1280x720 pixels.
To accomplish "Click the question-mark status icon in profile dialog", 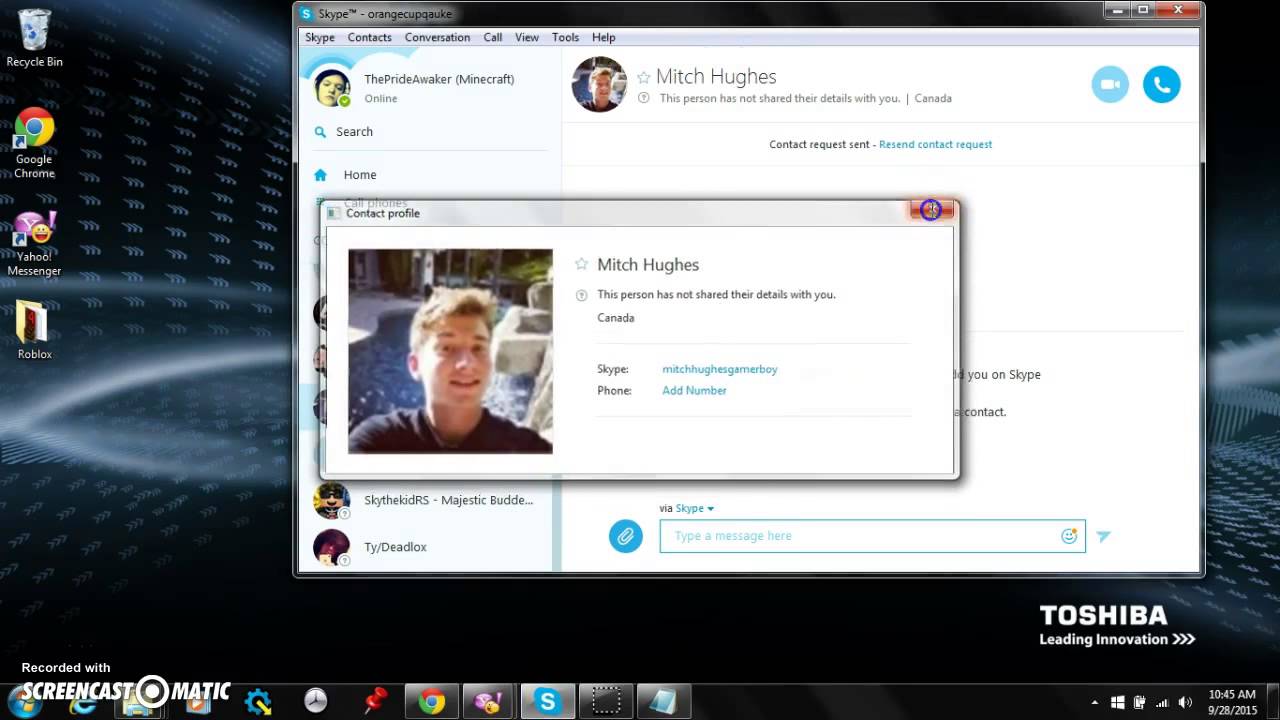I will pyautogui.click(x=581, y=295).
